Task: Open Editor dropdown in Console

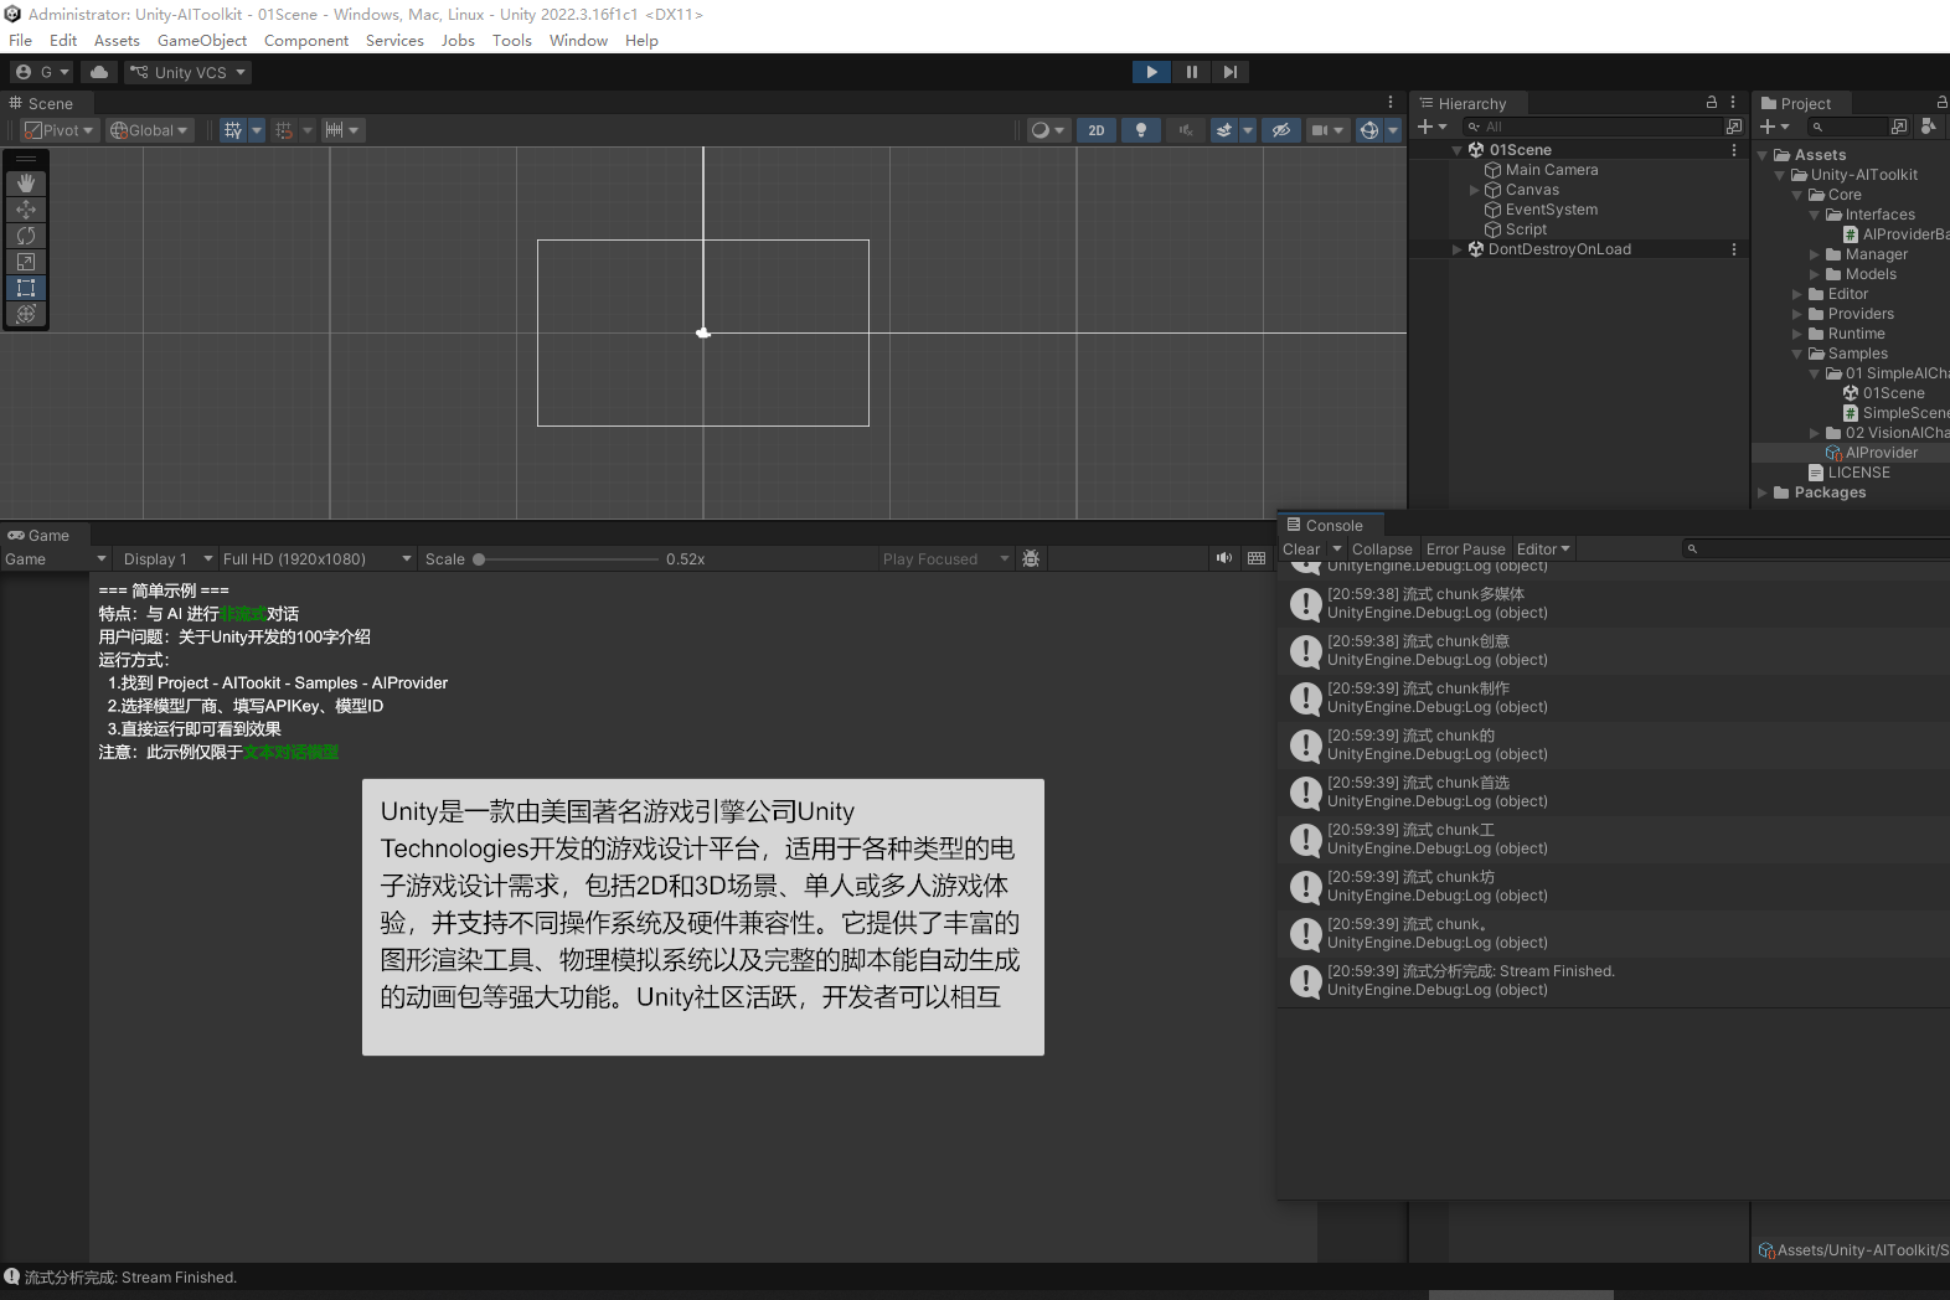Action: coord(1543,549)
